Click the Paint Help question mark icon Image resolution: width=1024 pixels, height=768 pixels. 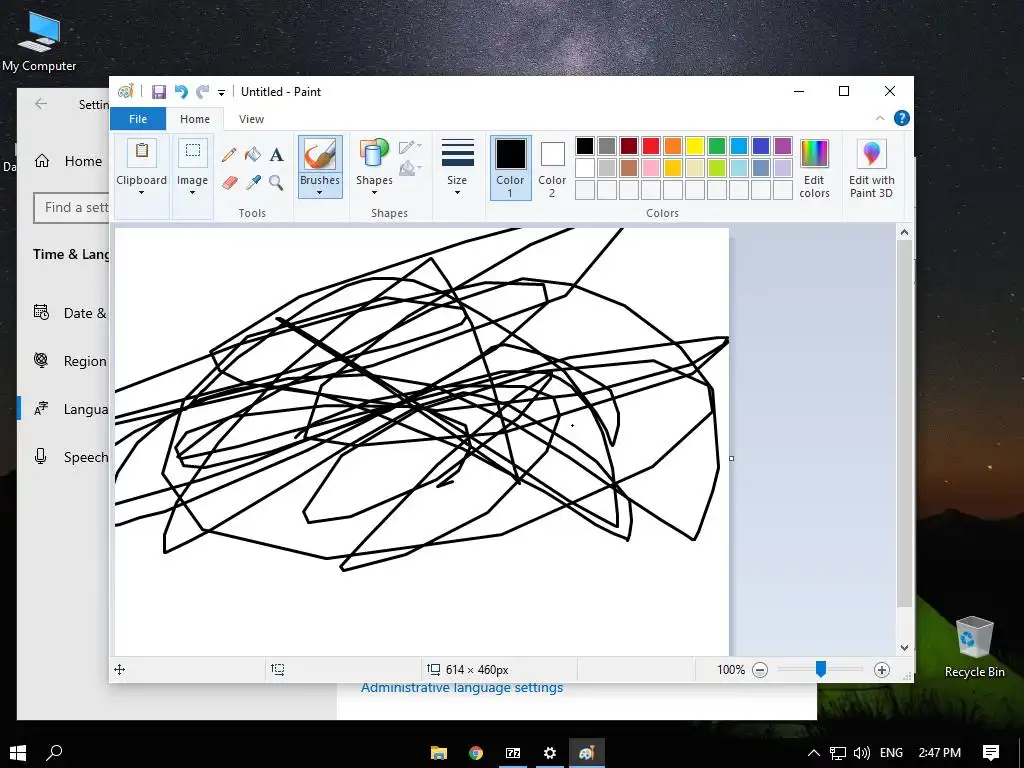click(902, 118)
